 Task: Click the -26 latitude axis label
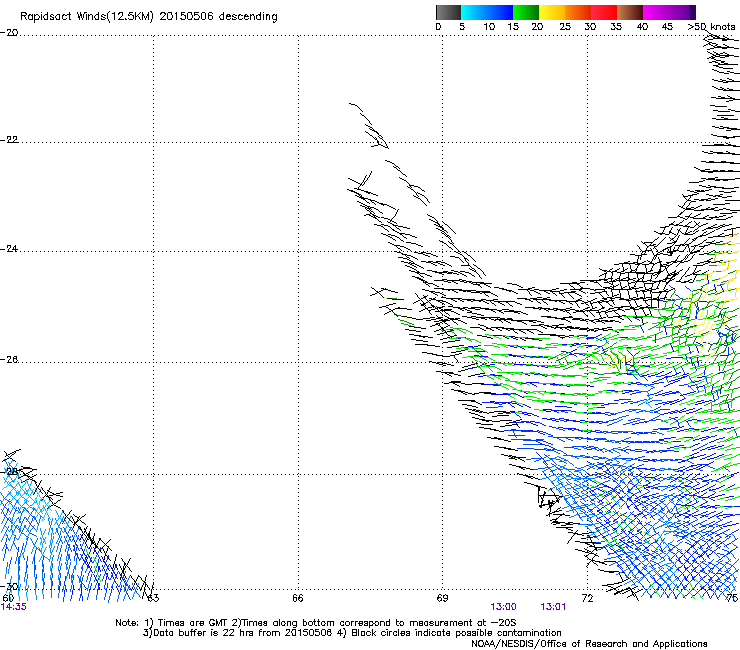tap(9, 360)
